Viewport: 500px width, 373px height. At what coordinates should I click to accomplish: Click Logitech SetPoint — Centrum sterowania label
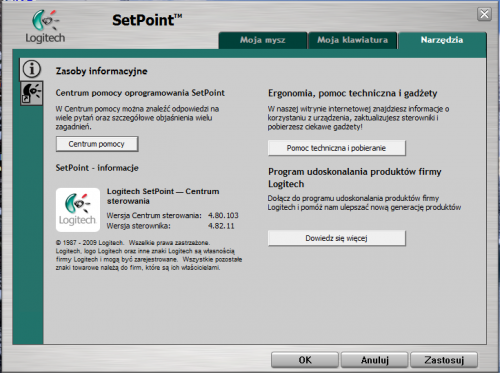coord(163,196)
